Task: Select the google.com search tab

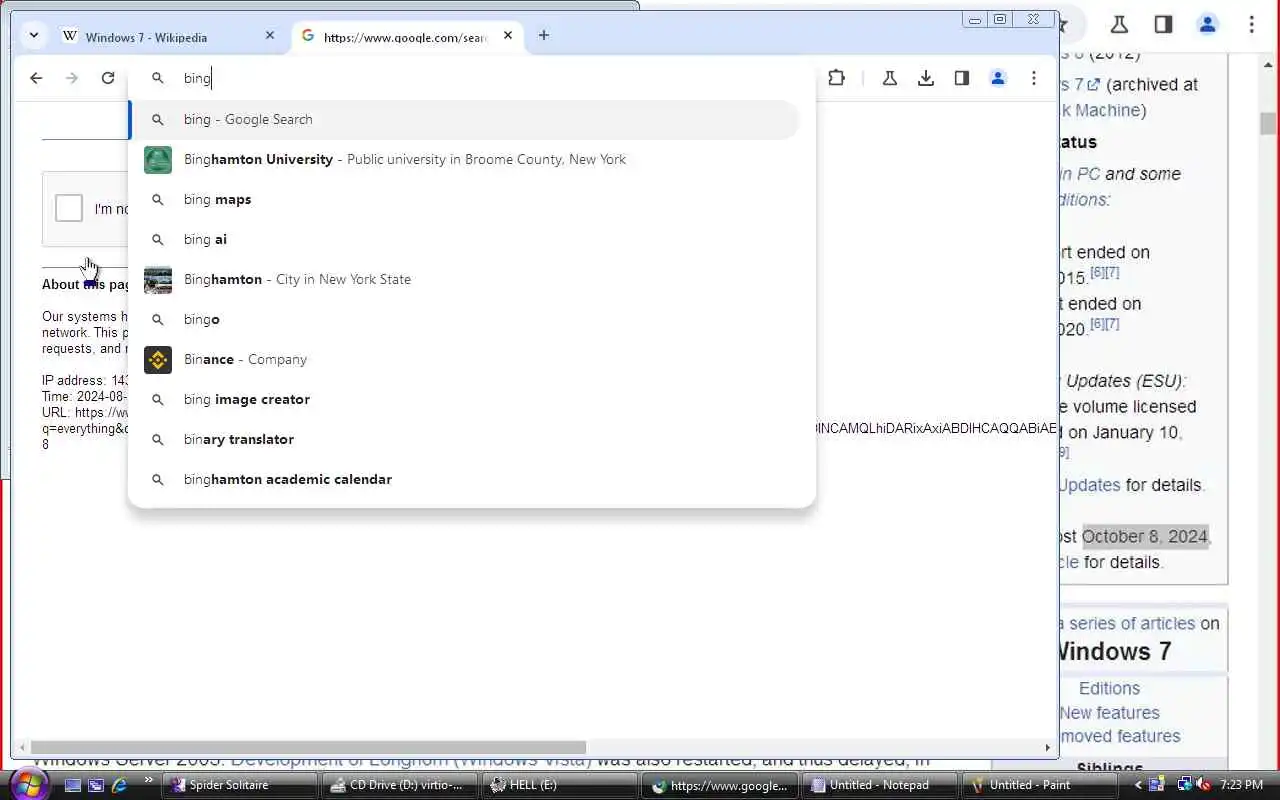Action: coord(410,36)
